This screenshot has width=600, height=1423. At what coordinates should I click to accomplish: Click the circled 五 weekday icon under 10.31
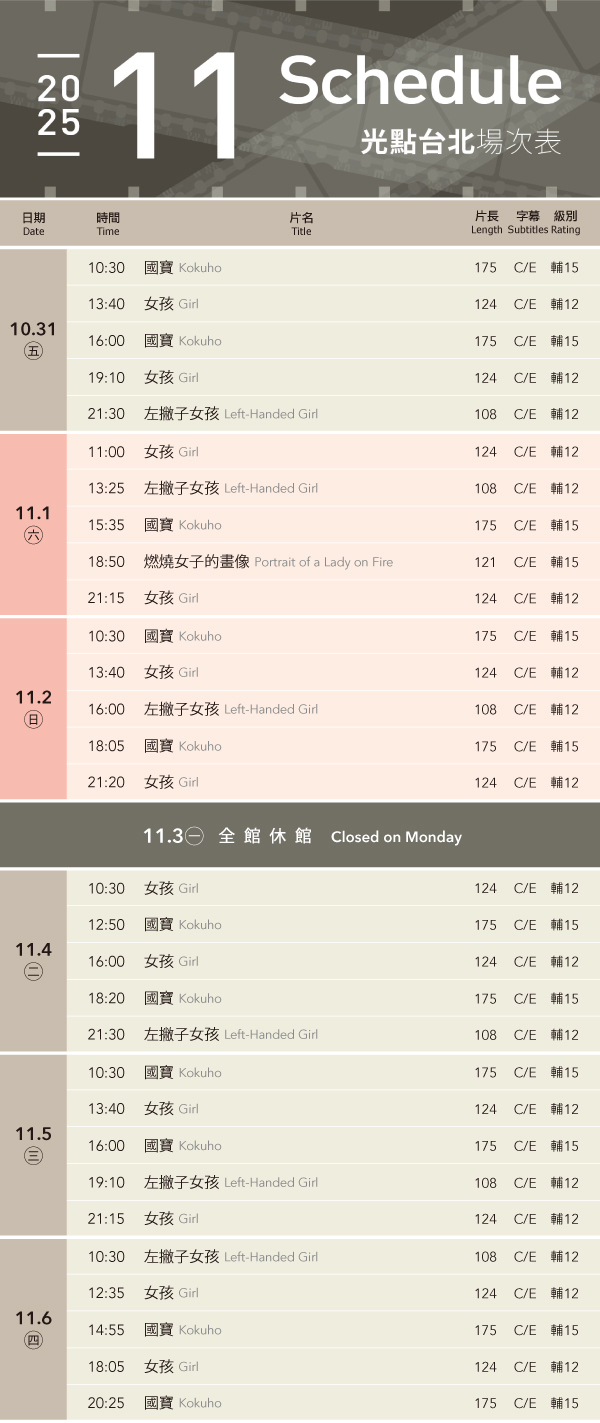34,351
